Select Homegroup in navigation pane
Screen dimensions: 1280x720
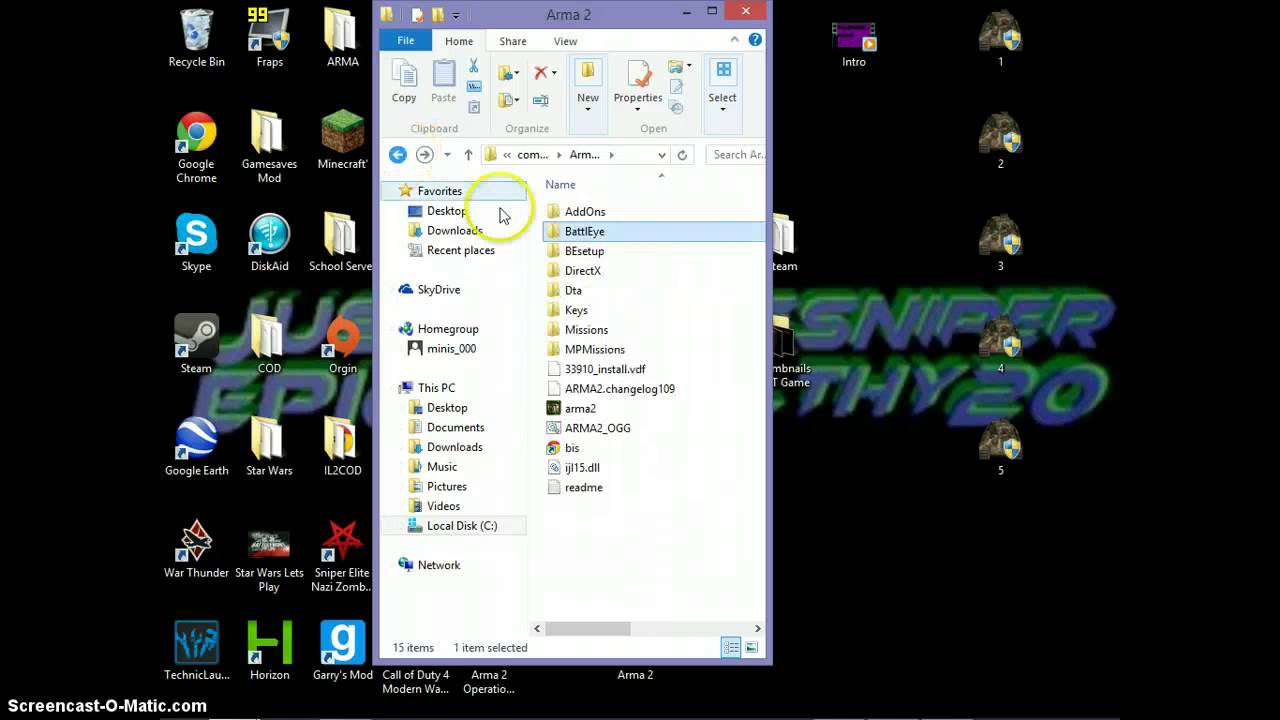click(447, 329)
